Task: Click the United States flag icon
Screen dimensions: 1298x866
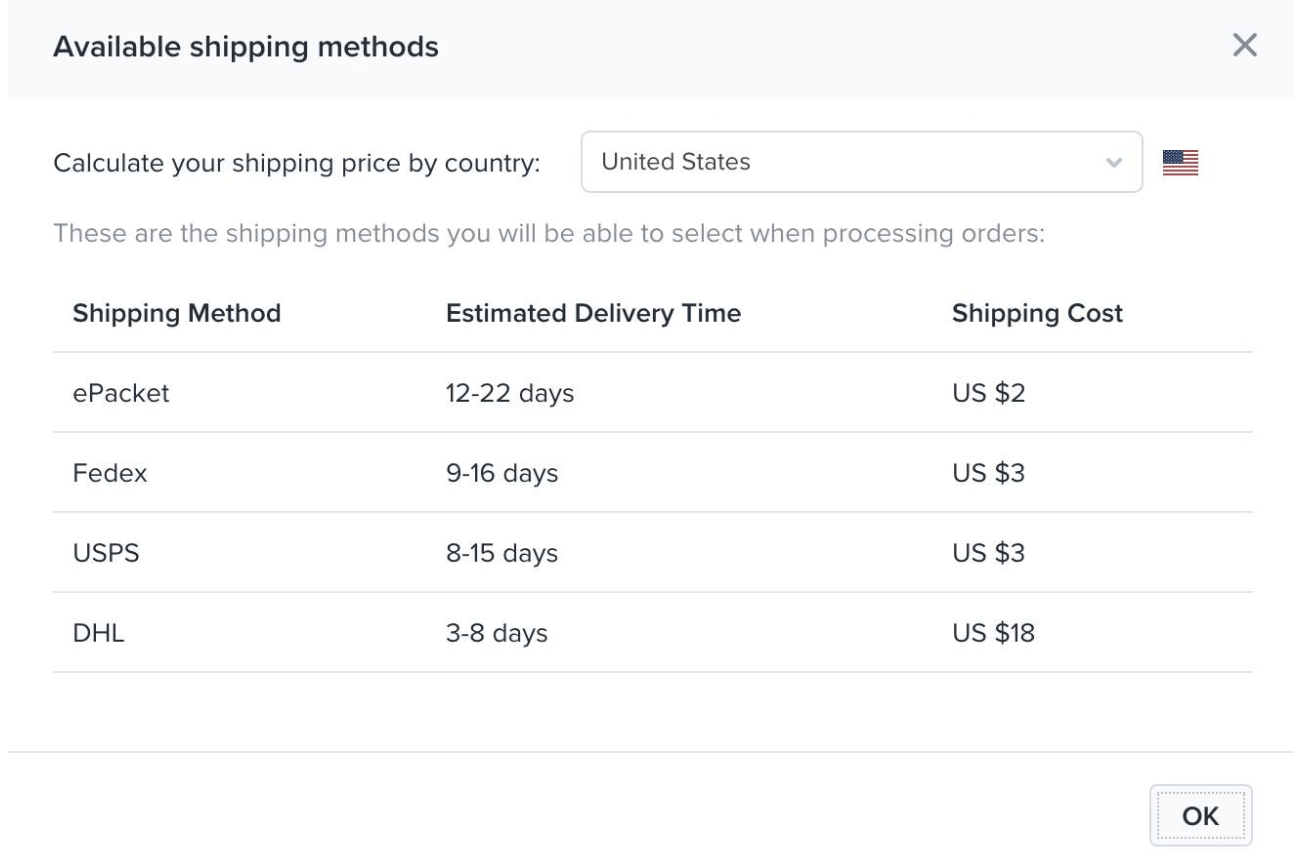Action: [1181, 162]
